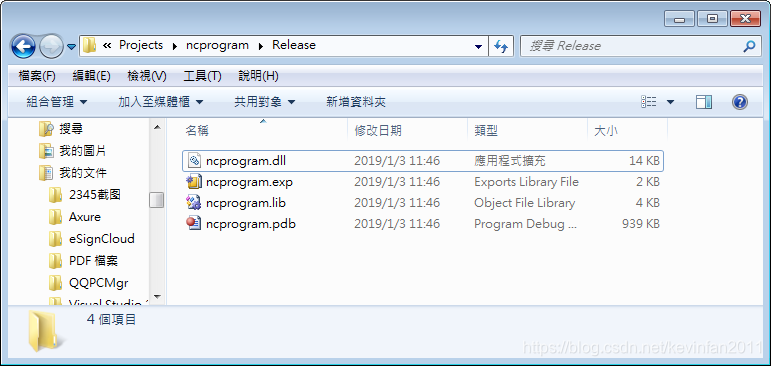
Task: Refresh the folder with the refresh icon
Action: pyautogui.click(x=501, y=46)
